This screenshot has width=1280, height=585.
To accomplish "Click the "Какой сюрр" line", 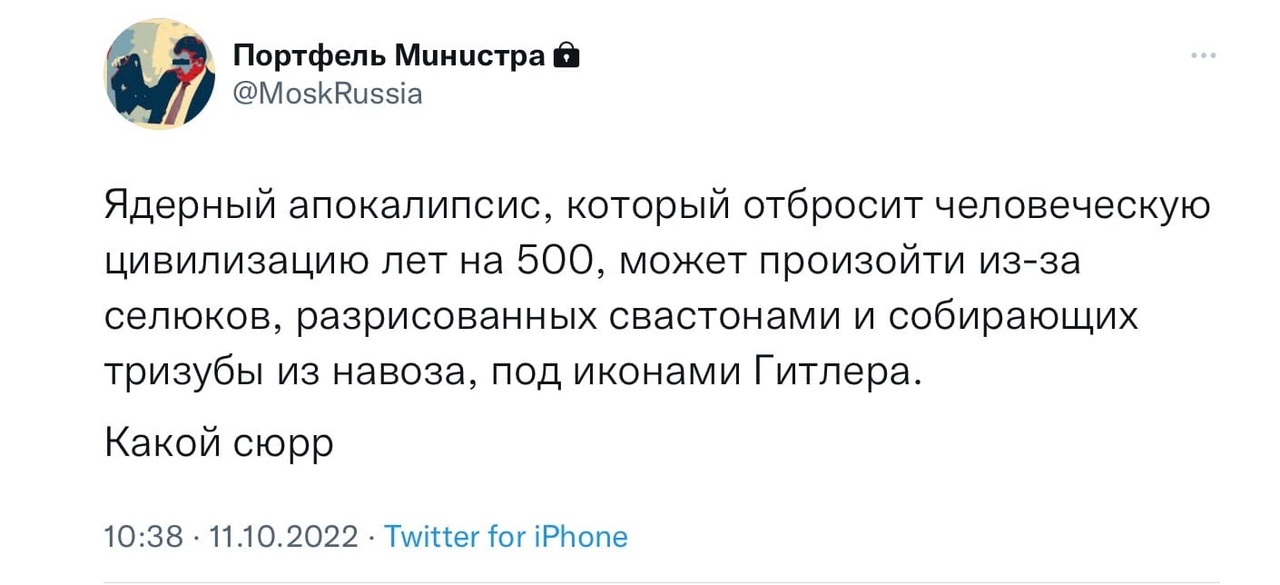I will point(219,442).
